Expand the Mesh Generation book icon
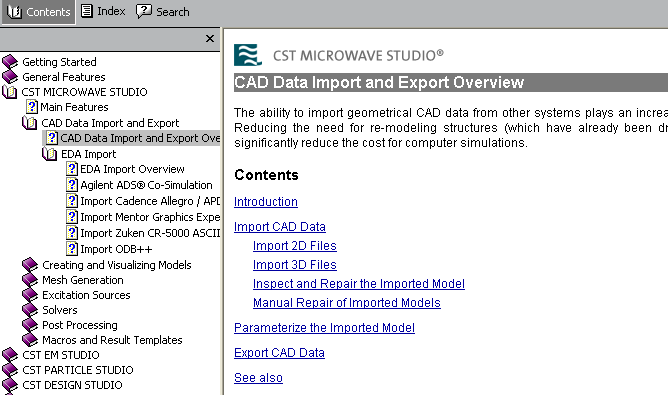 click(x=30, y=280)
